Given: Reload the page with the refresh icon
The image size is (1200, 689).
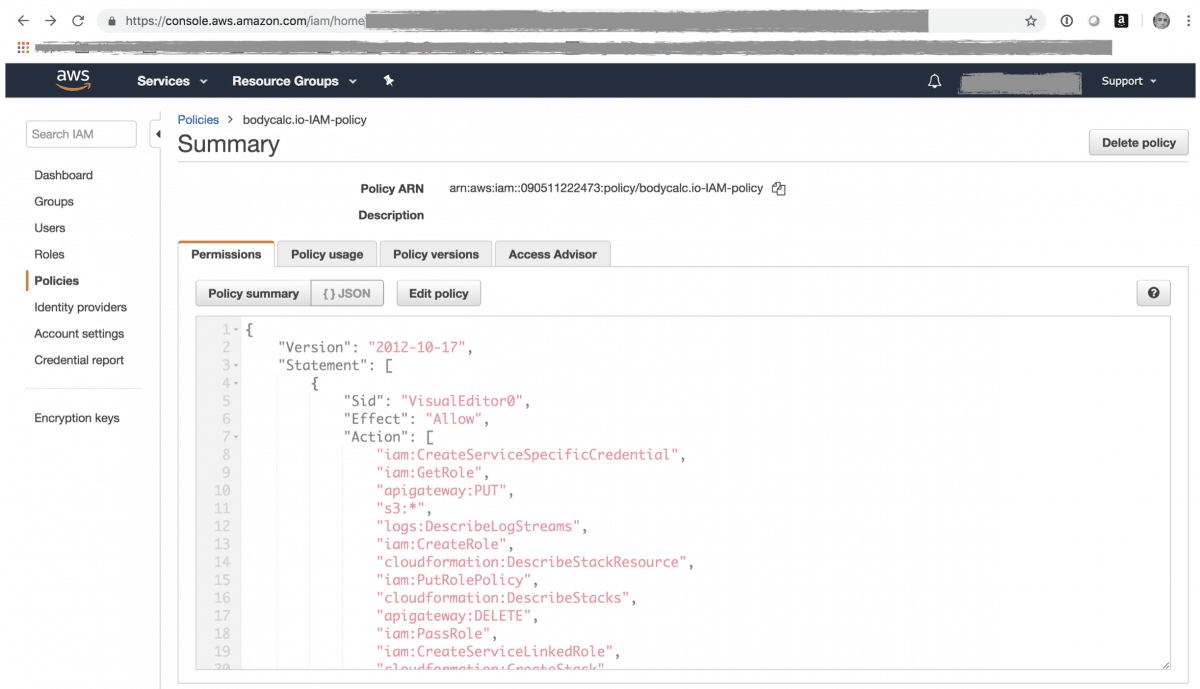Looking at the screenshot, I should coord(78,20).
